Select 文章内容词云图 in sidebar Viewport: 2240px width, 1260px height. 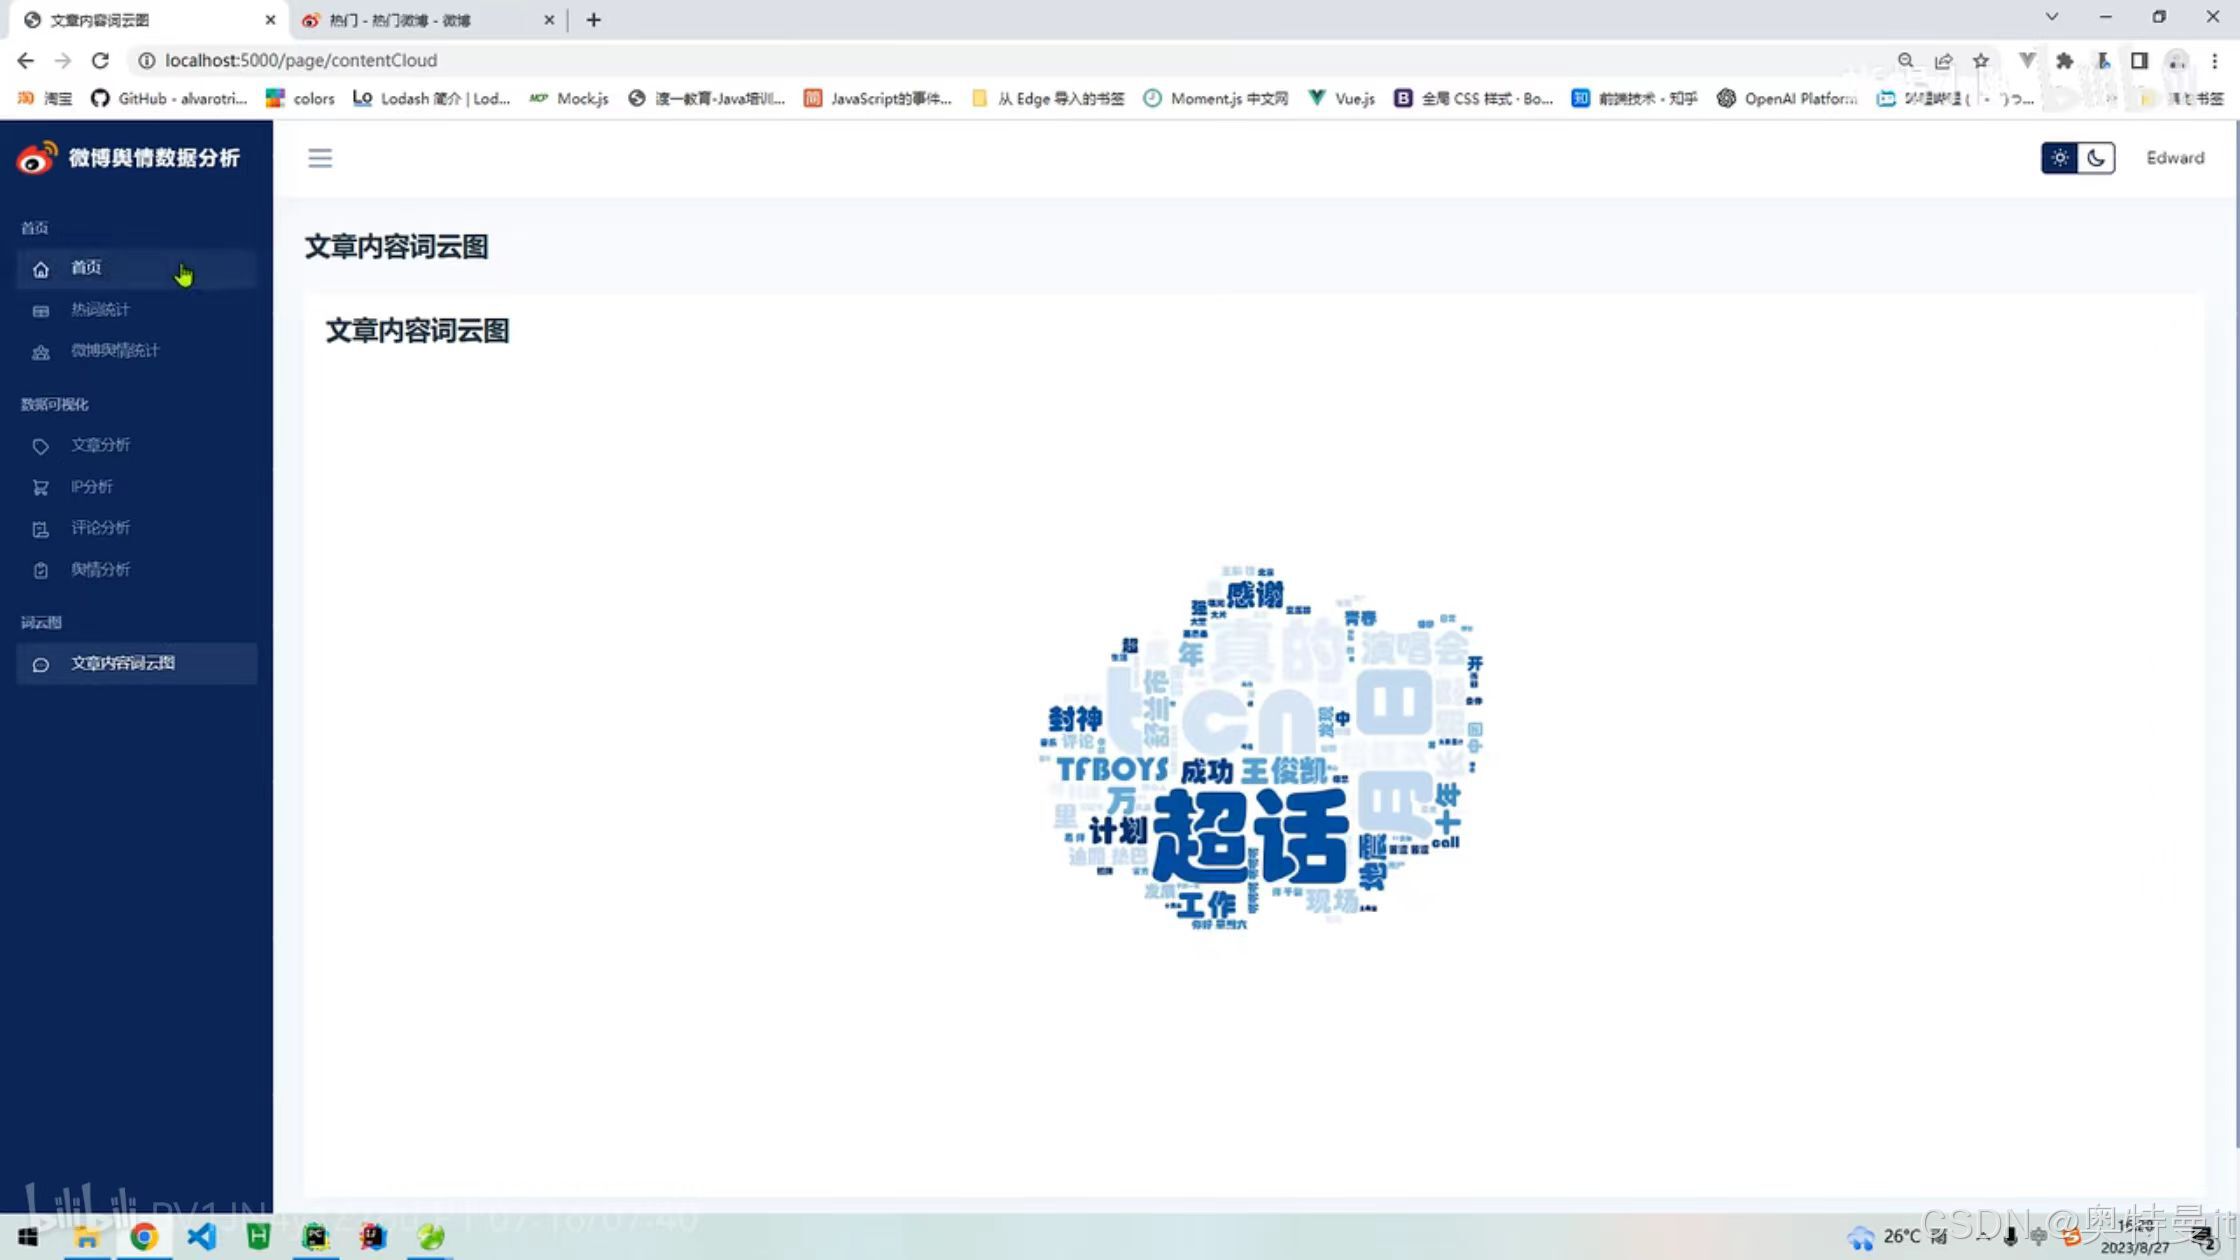(x=122, y=664)
